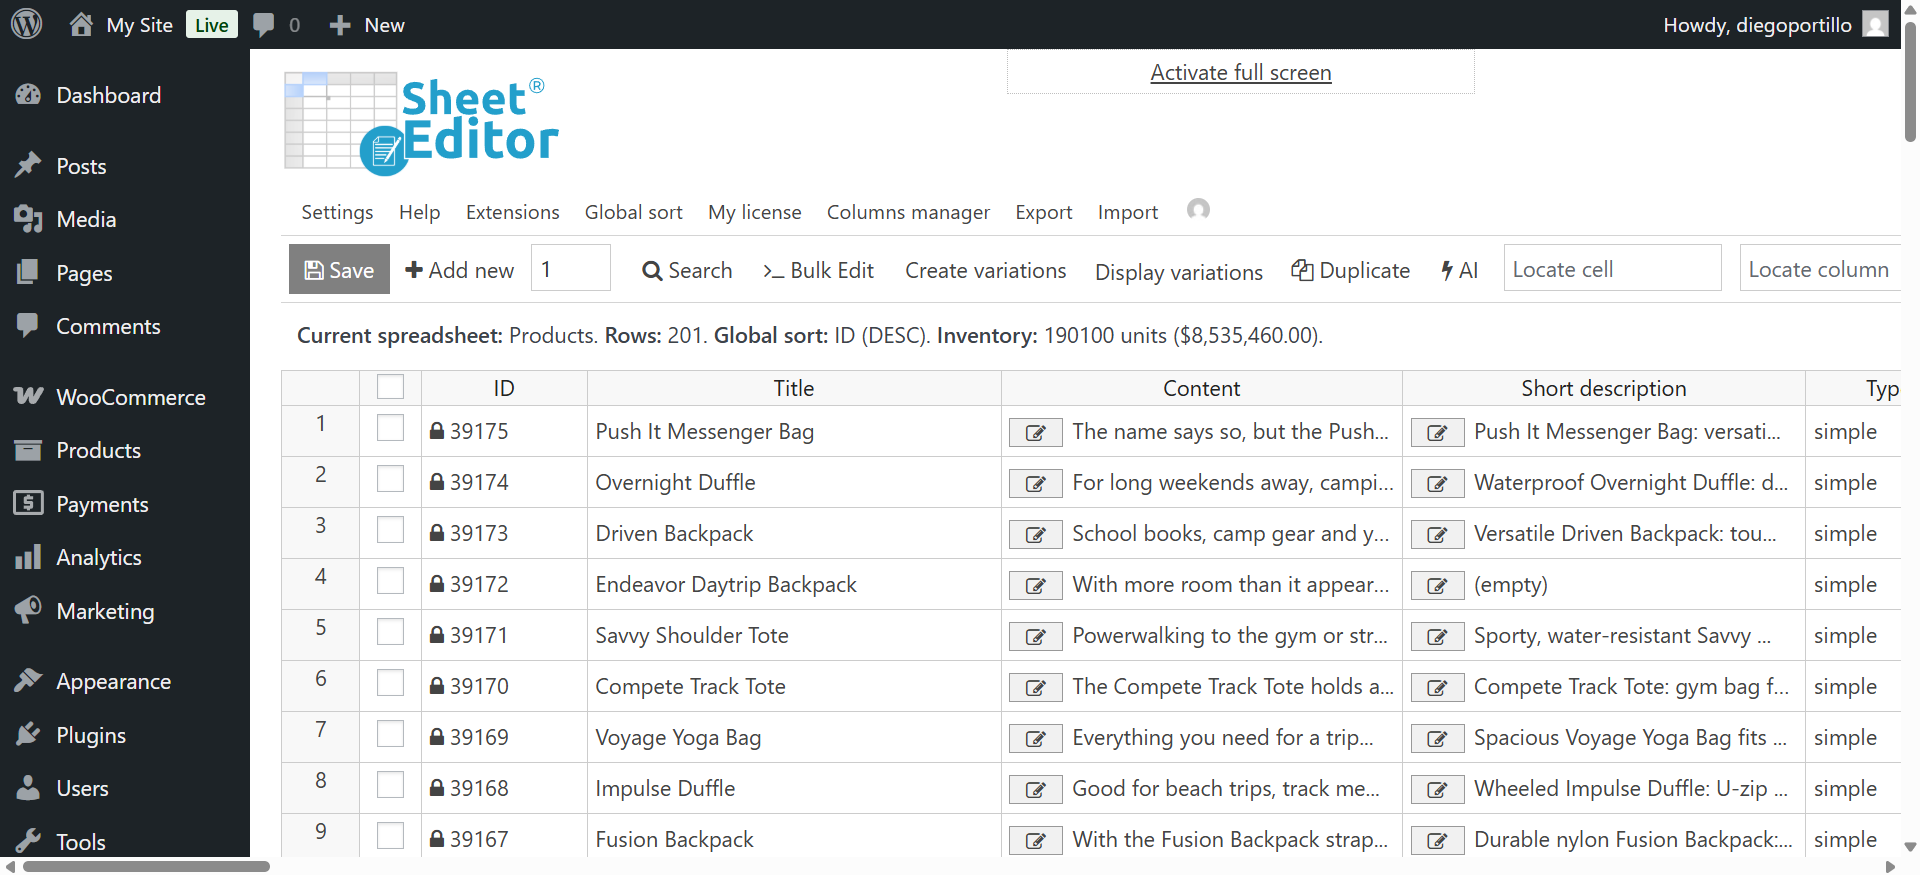Open content editor for Voyage Yoga Bag
This screenshot has width=1920, height=875.
coord(1035,738)
